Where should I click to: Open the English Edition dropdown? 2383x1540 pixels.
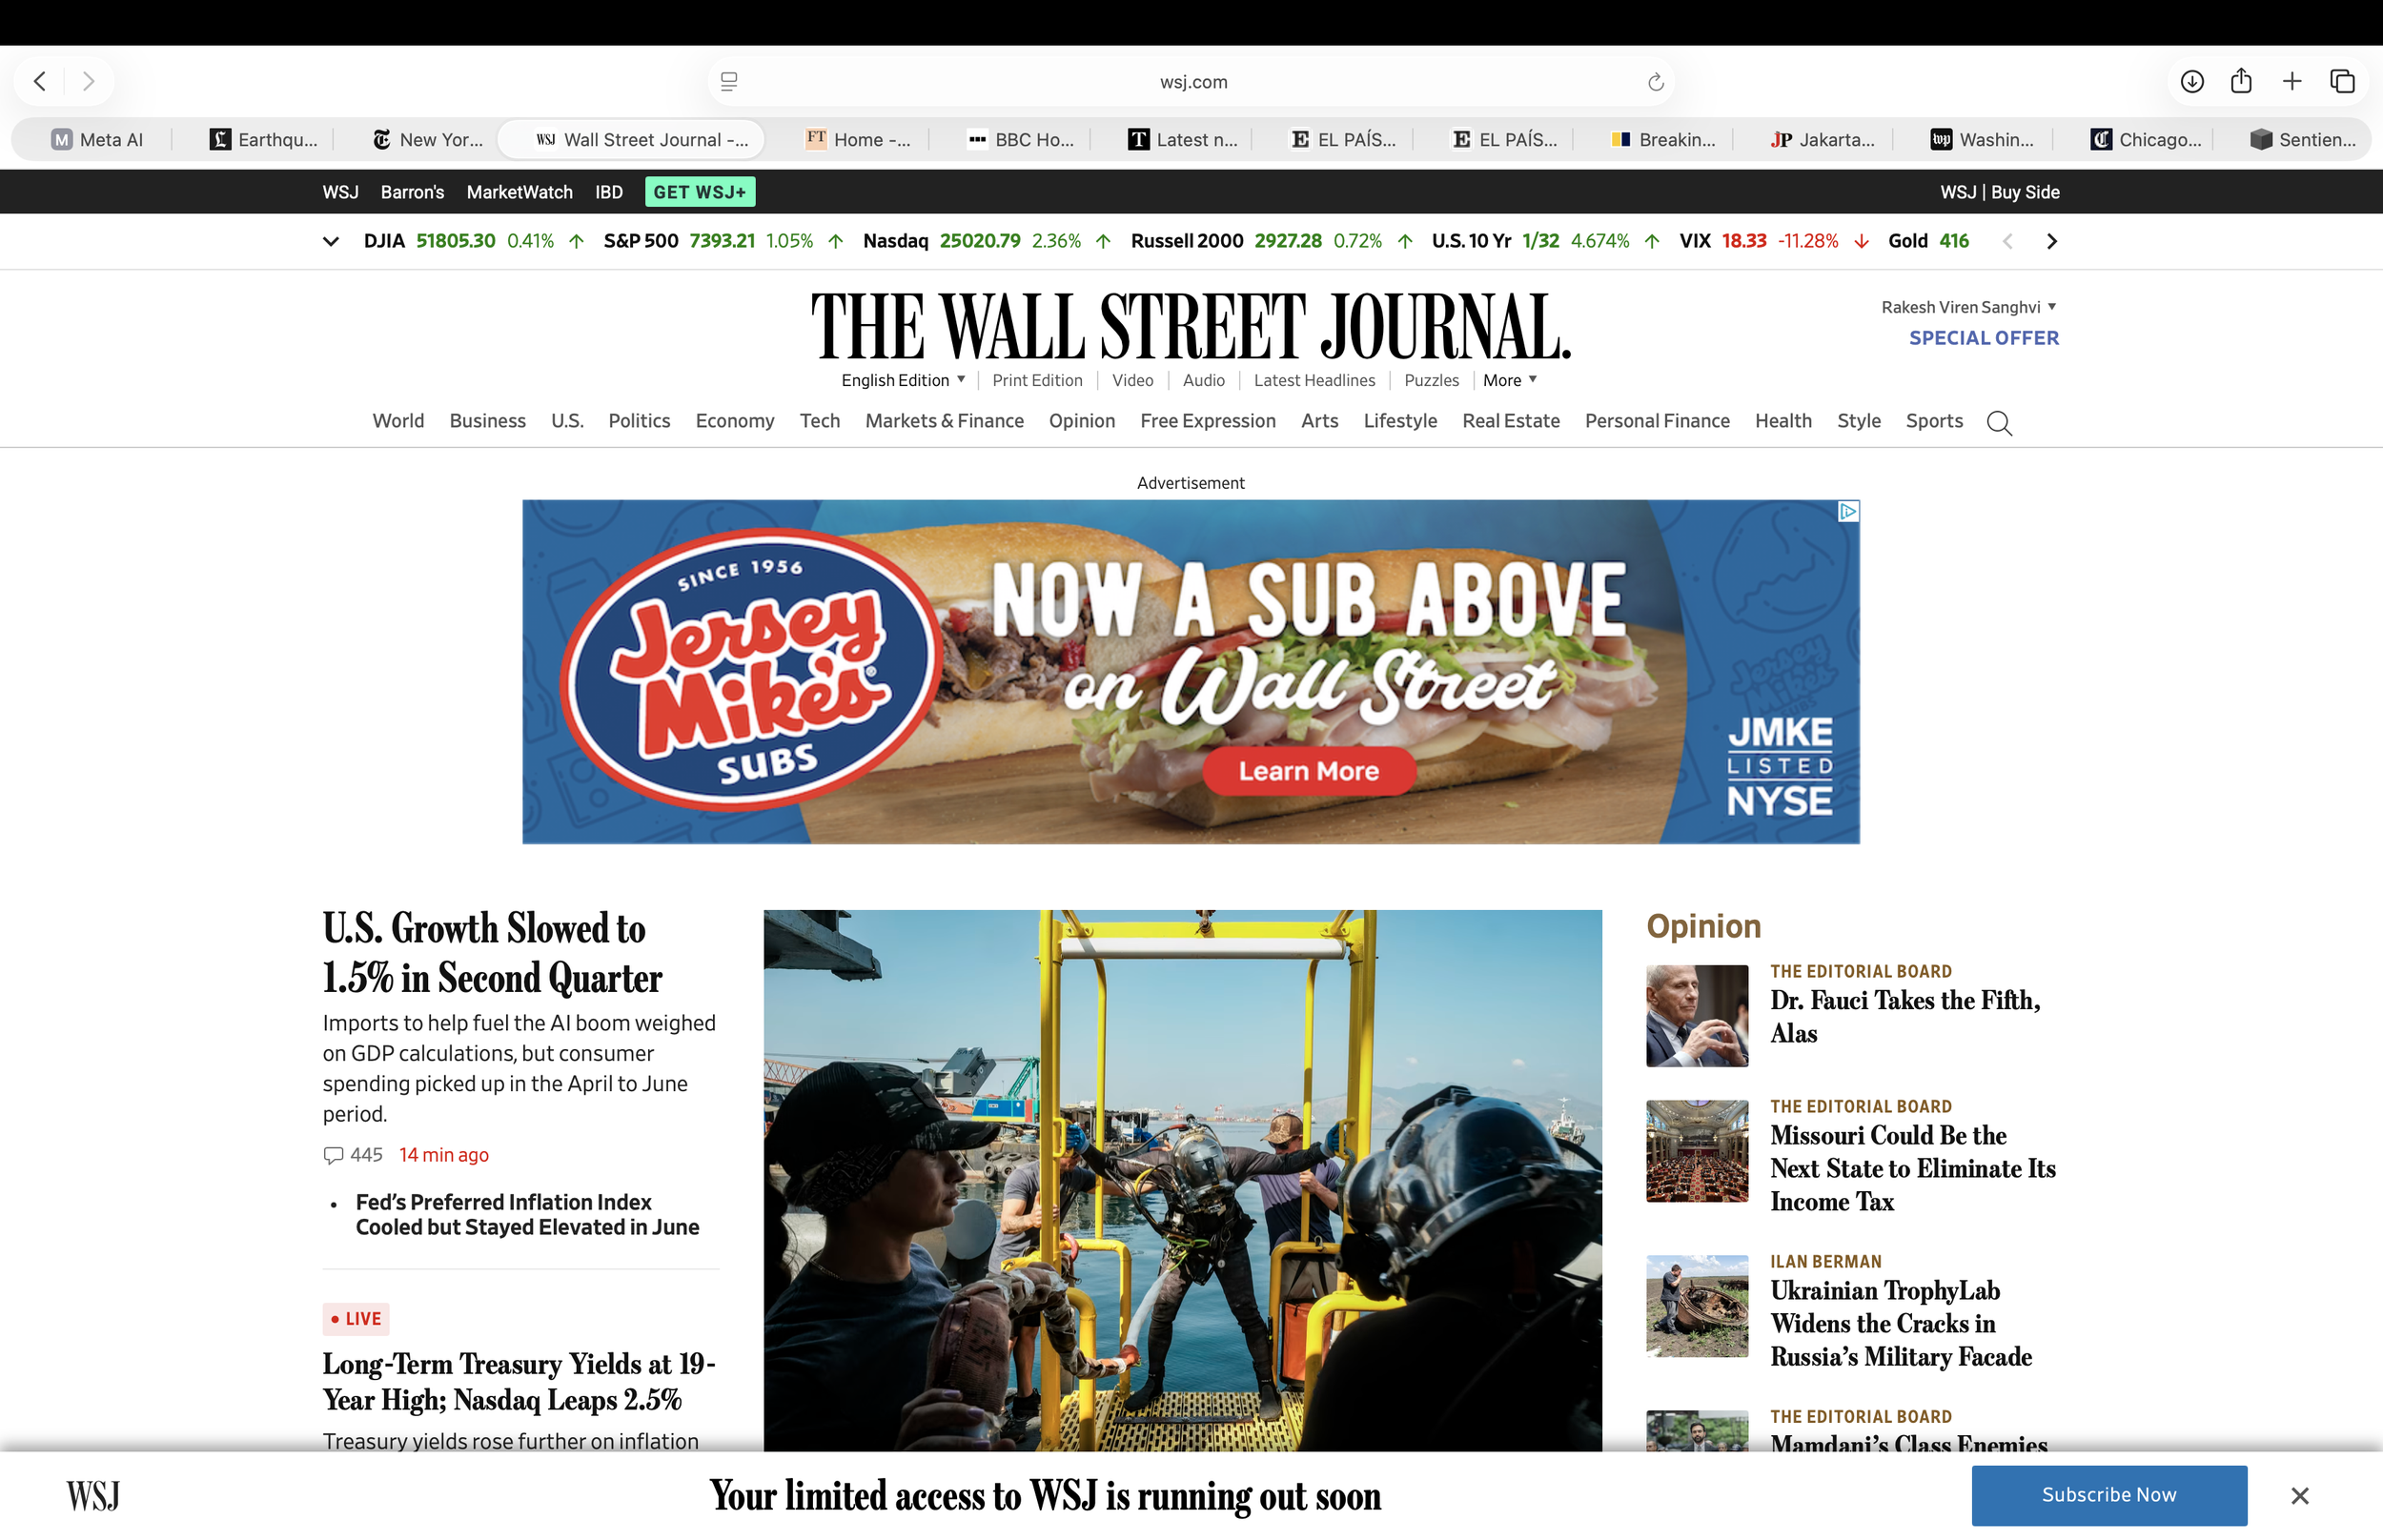(x=903, y=380)
